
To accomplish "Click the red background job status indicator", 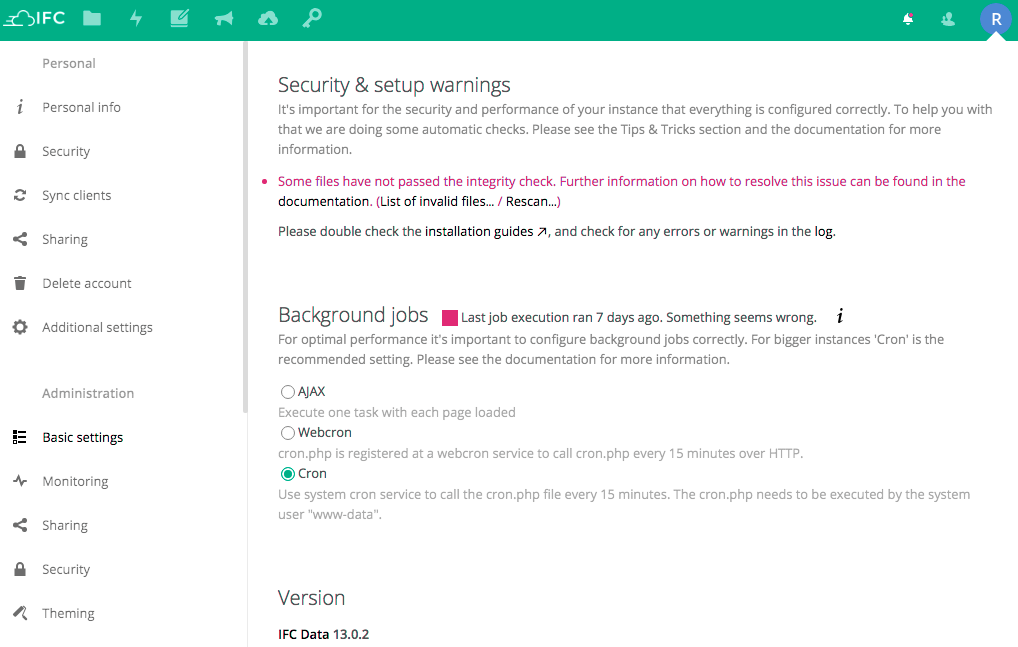I will (x=450, y=318).
